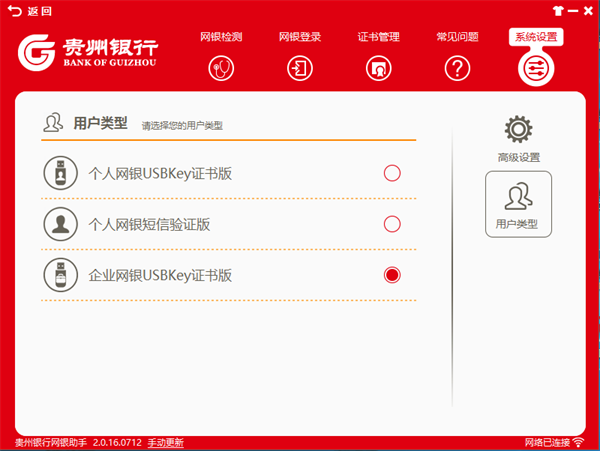Click 企业网银USBKey证书版 label
The height and width of the screenshot is (451, 600).
[160, 275]
